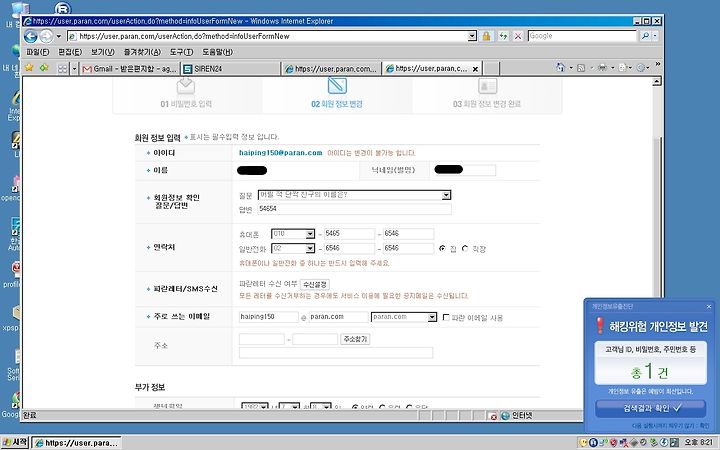The height and width of the screenshot is (450, 720).
Task: Select the 직장 radio button
Action: 465,248
